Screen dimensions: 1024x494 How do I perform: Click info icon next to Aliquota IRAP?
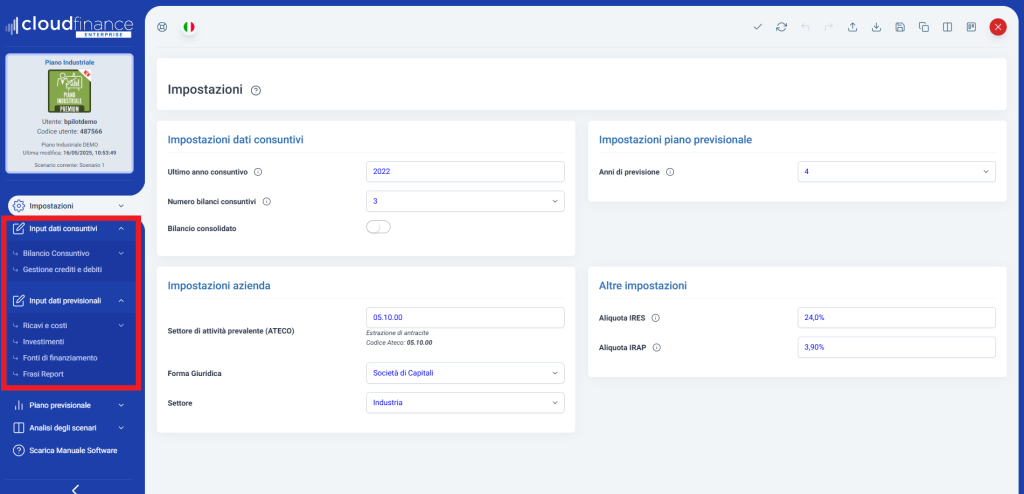[657, 348]
